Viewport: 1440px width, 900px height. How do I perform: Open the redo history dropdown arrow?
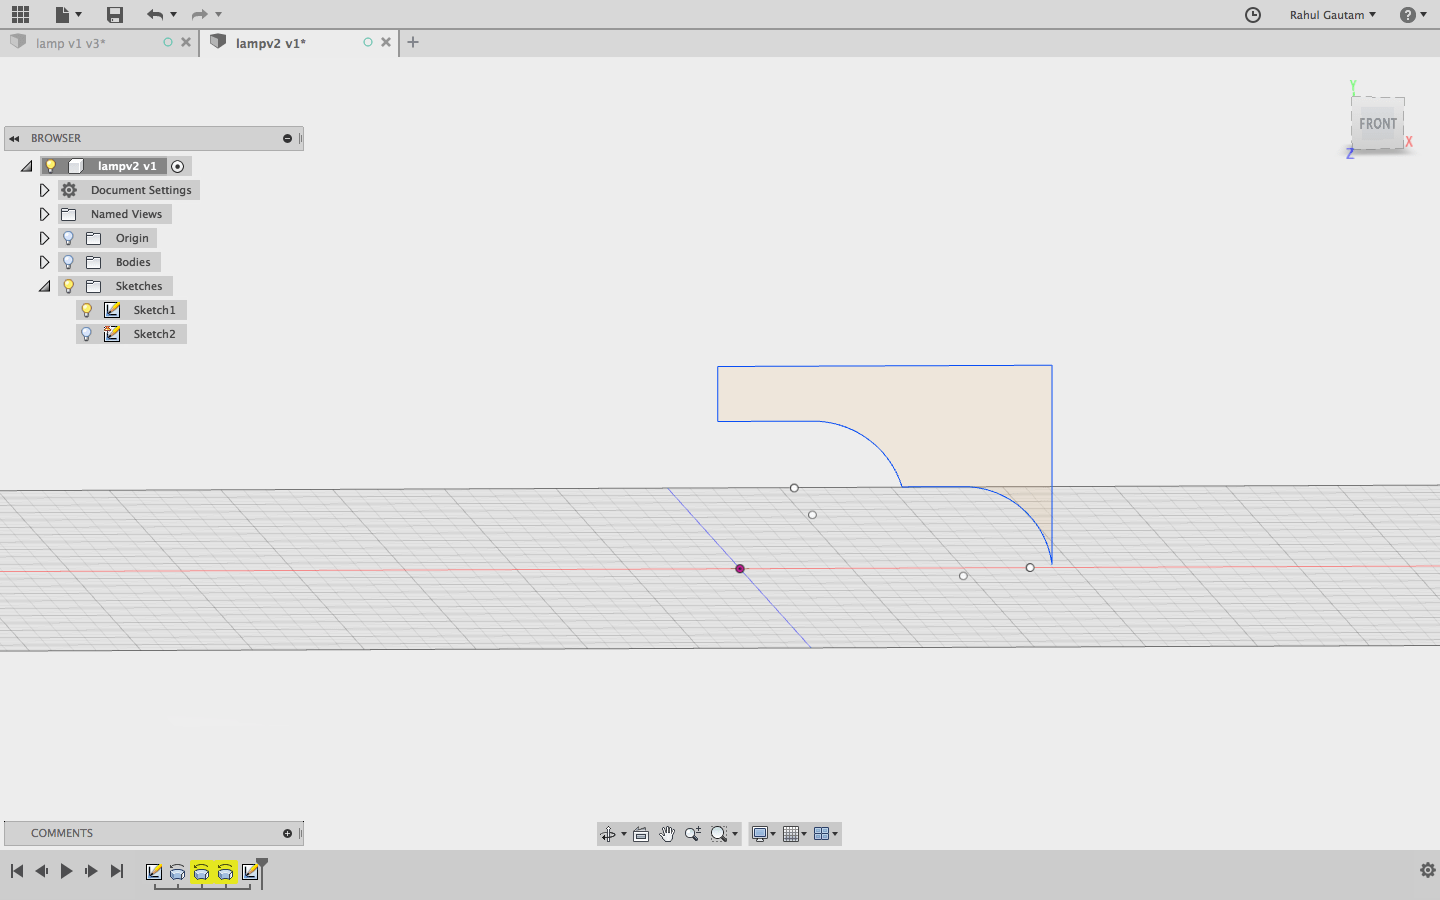point(218,14)
